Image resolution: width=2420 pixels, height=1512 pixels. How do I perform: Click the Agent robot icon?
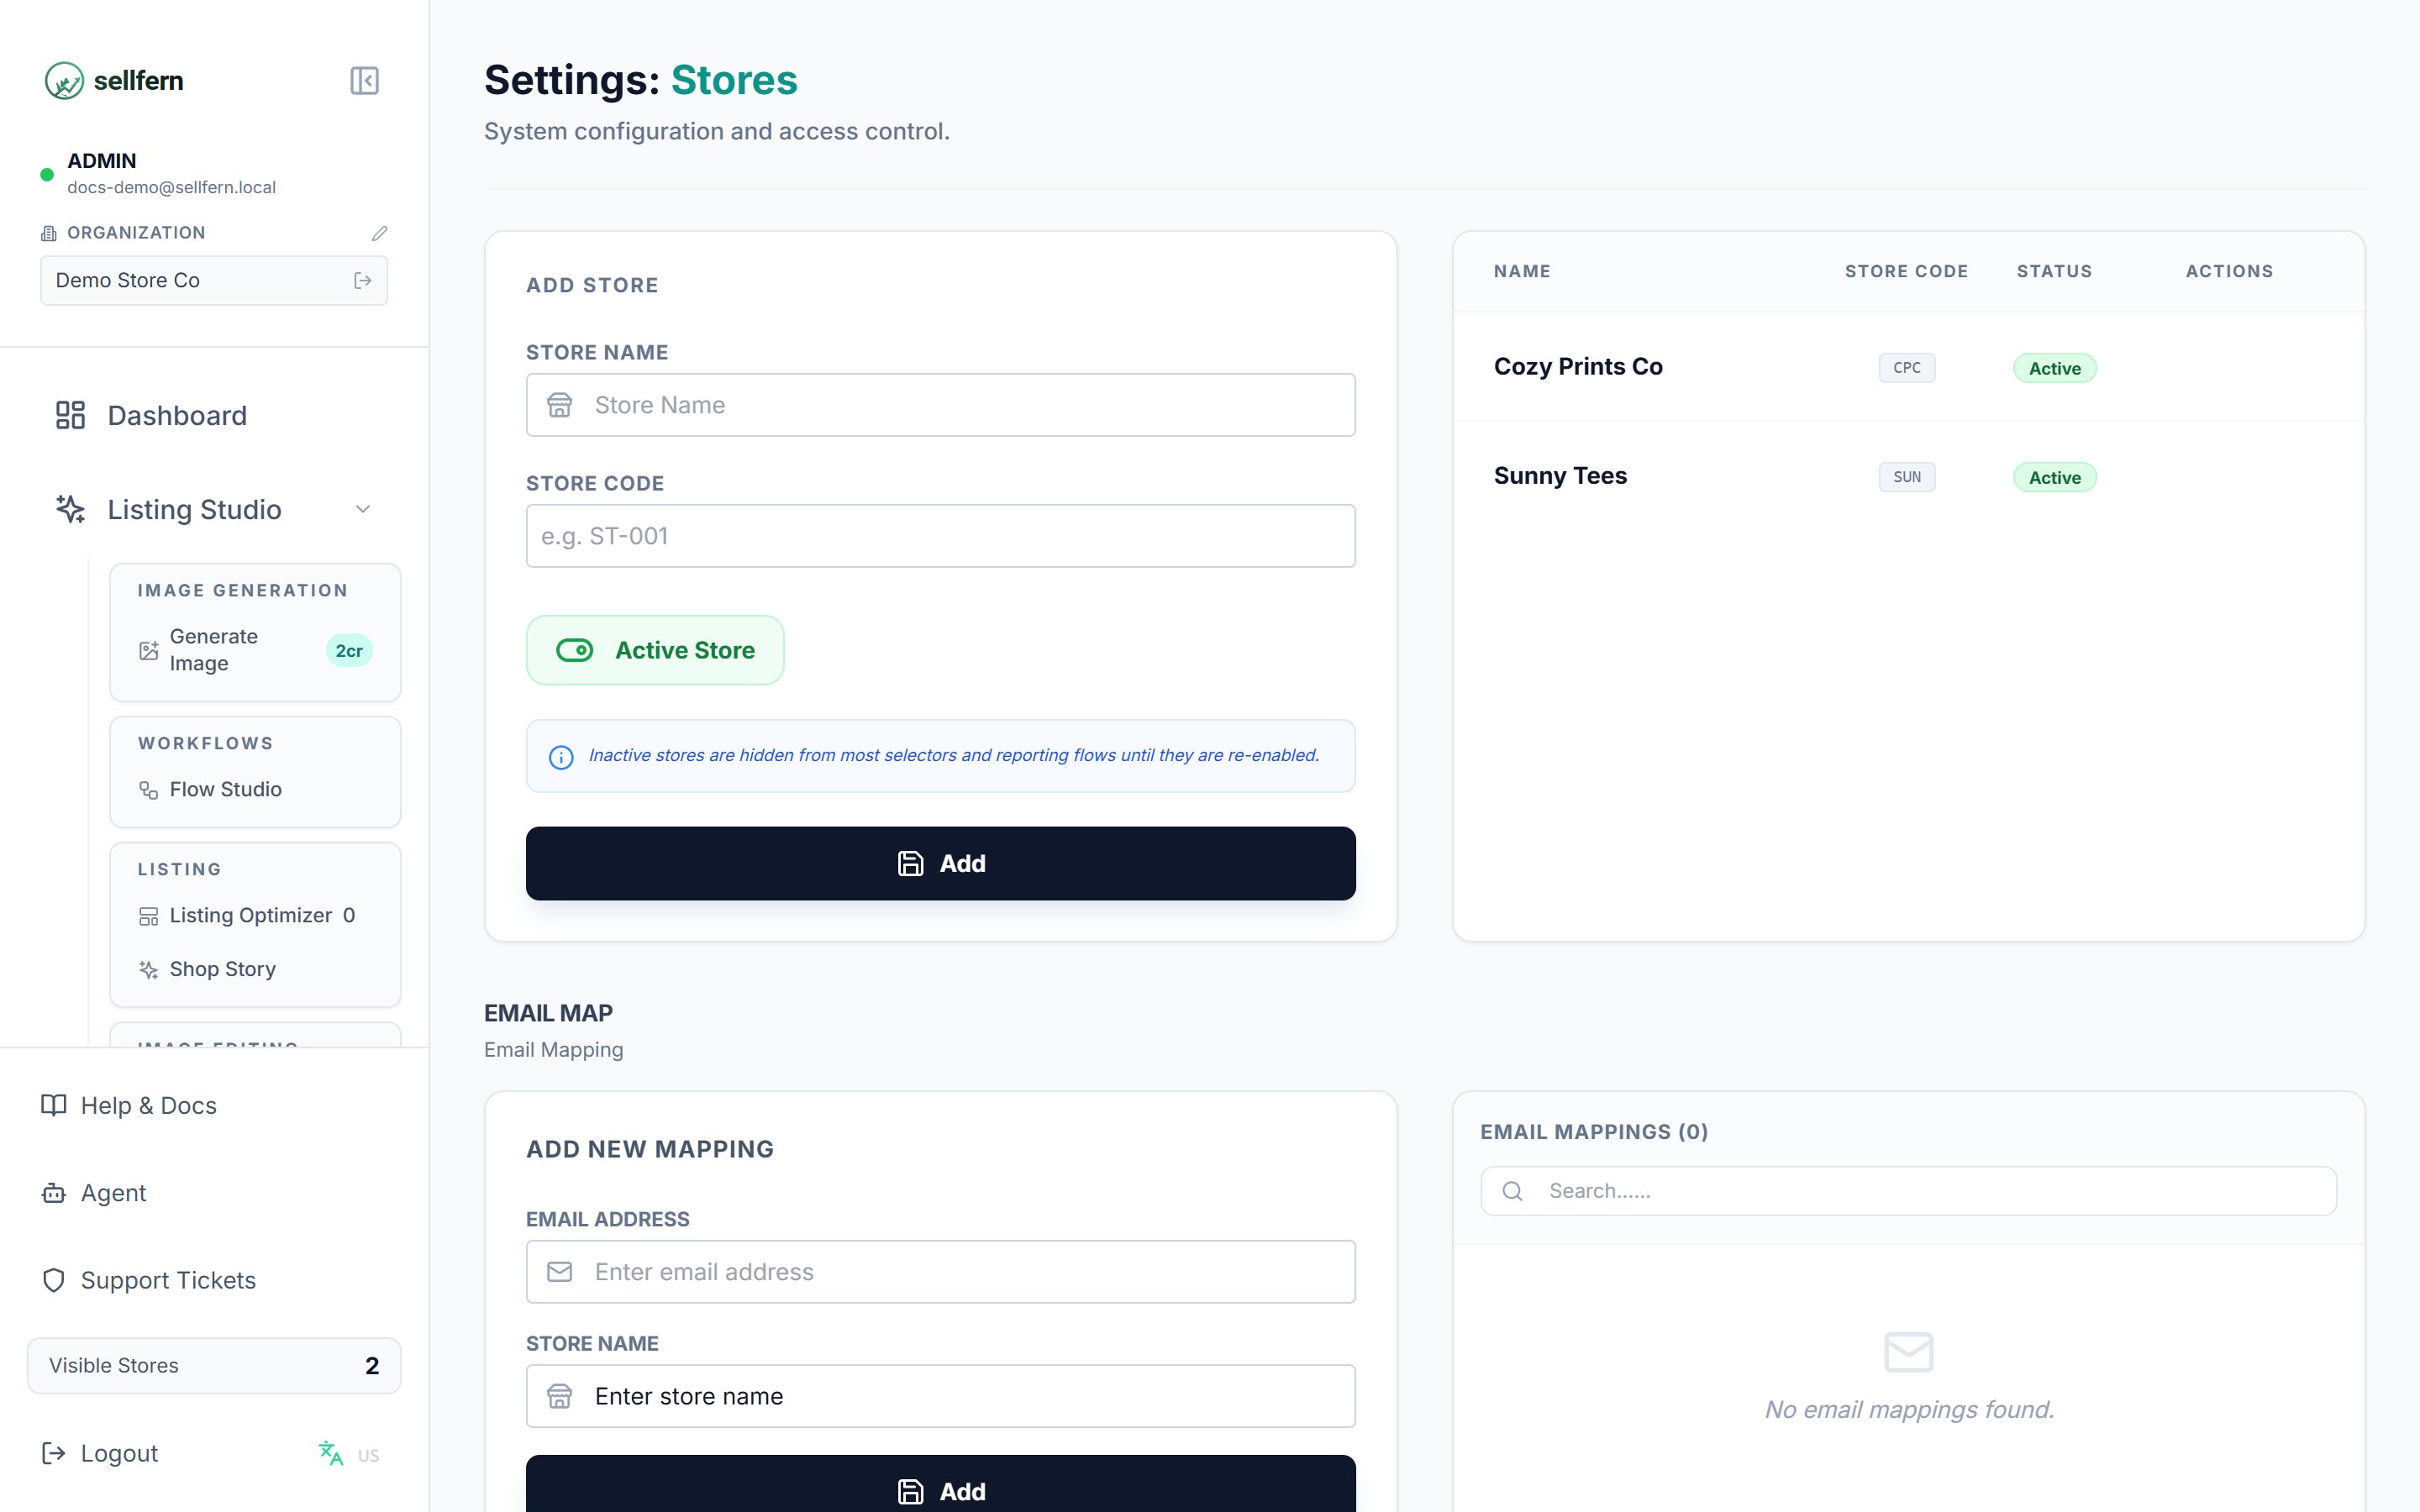coord(54,1193)
